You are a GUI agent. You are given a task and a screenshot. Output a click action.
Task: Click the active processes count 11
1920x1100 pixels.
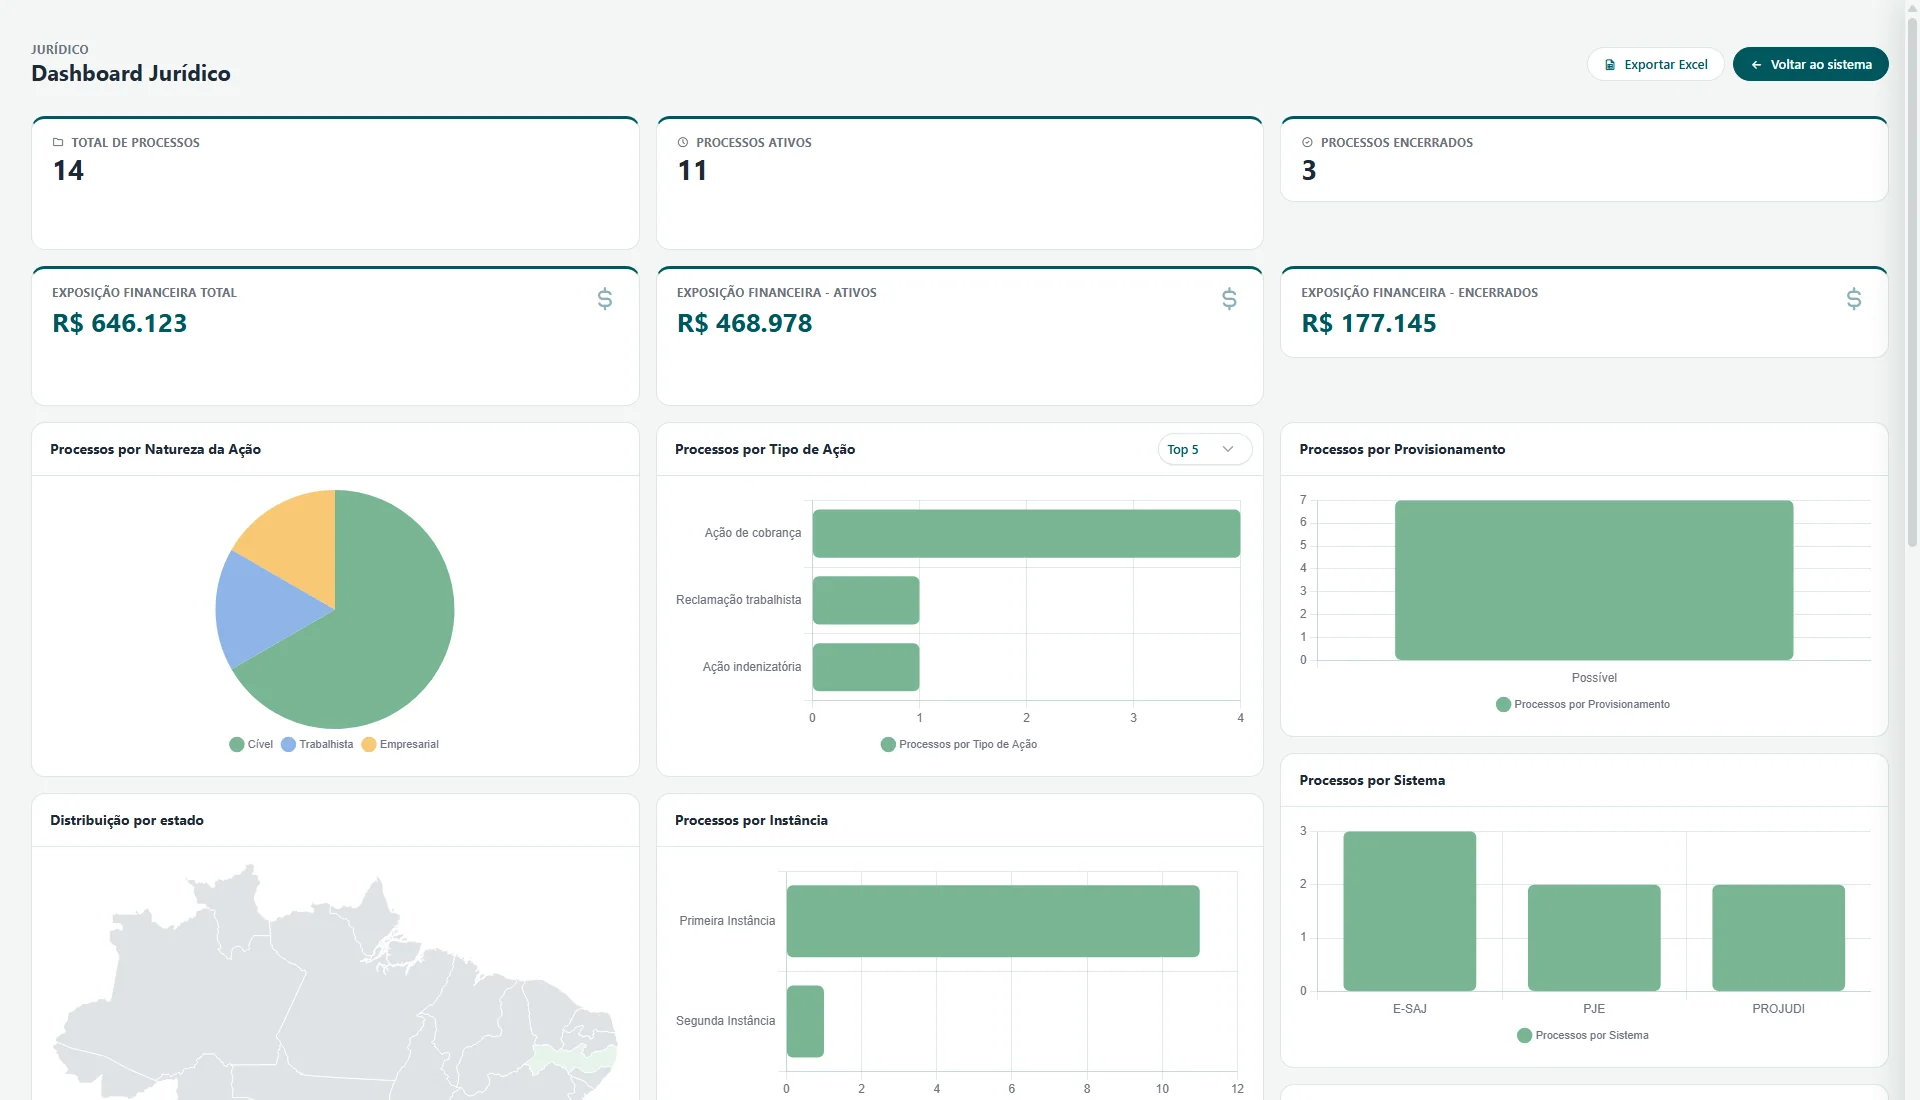pyautogui.click(x=692, y=171)
